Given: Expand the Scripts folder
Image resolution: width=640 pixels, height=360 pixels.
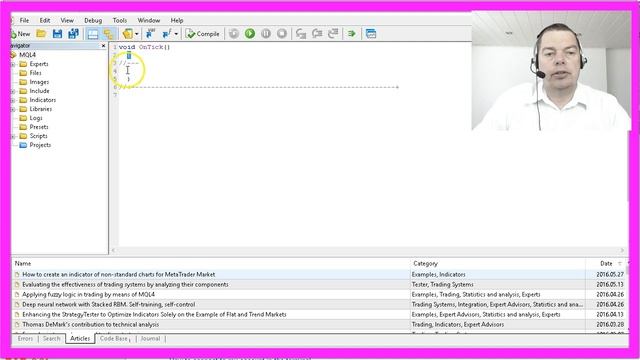Looking at the screenshot, I should [13, 136].
